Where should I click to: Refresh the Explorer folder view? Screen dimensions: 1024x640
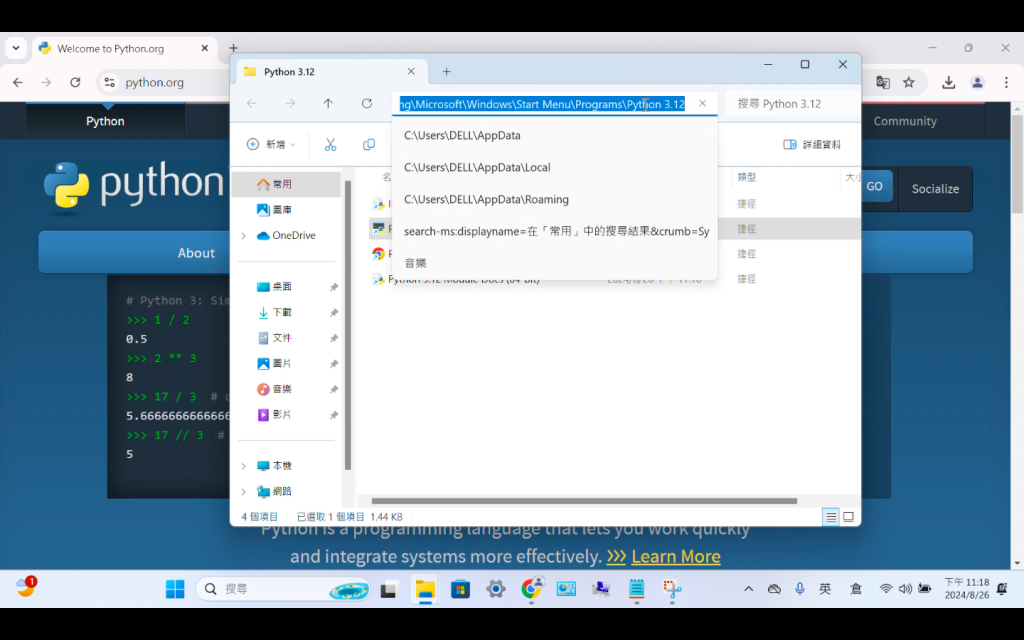(367, 103)
